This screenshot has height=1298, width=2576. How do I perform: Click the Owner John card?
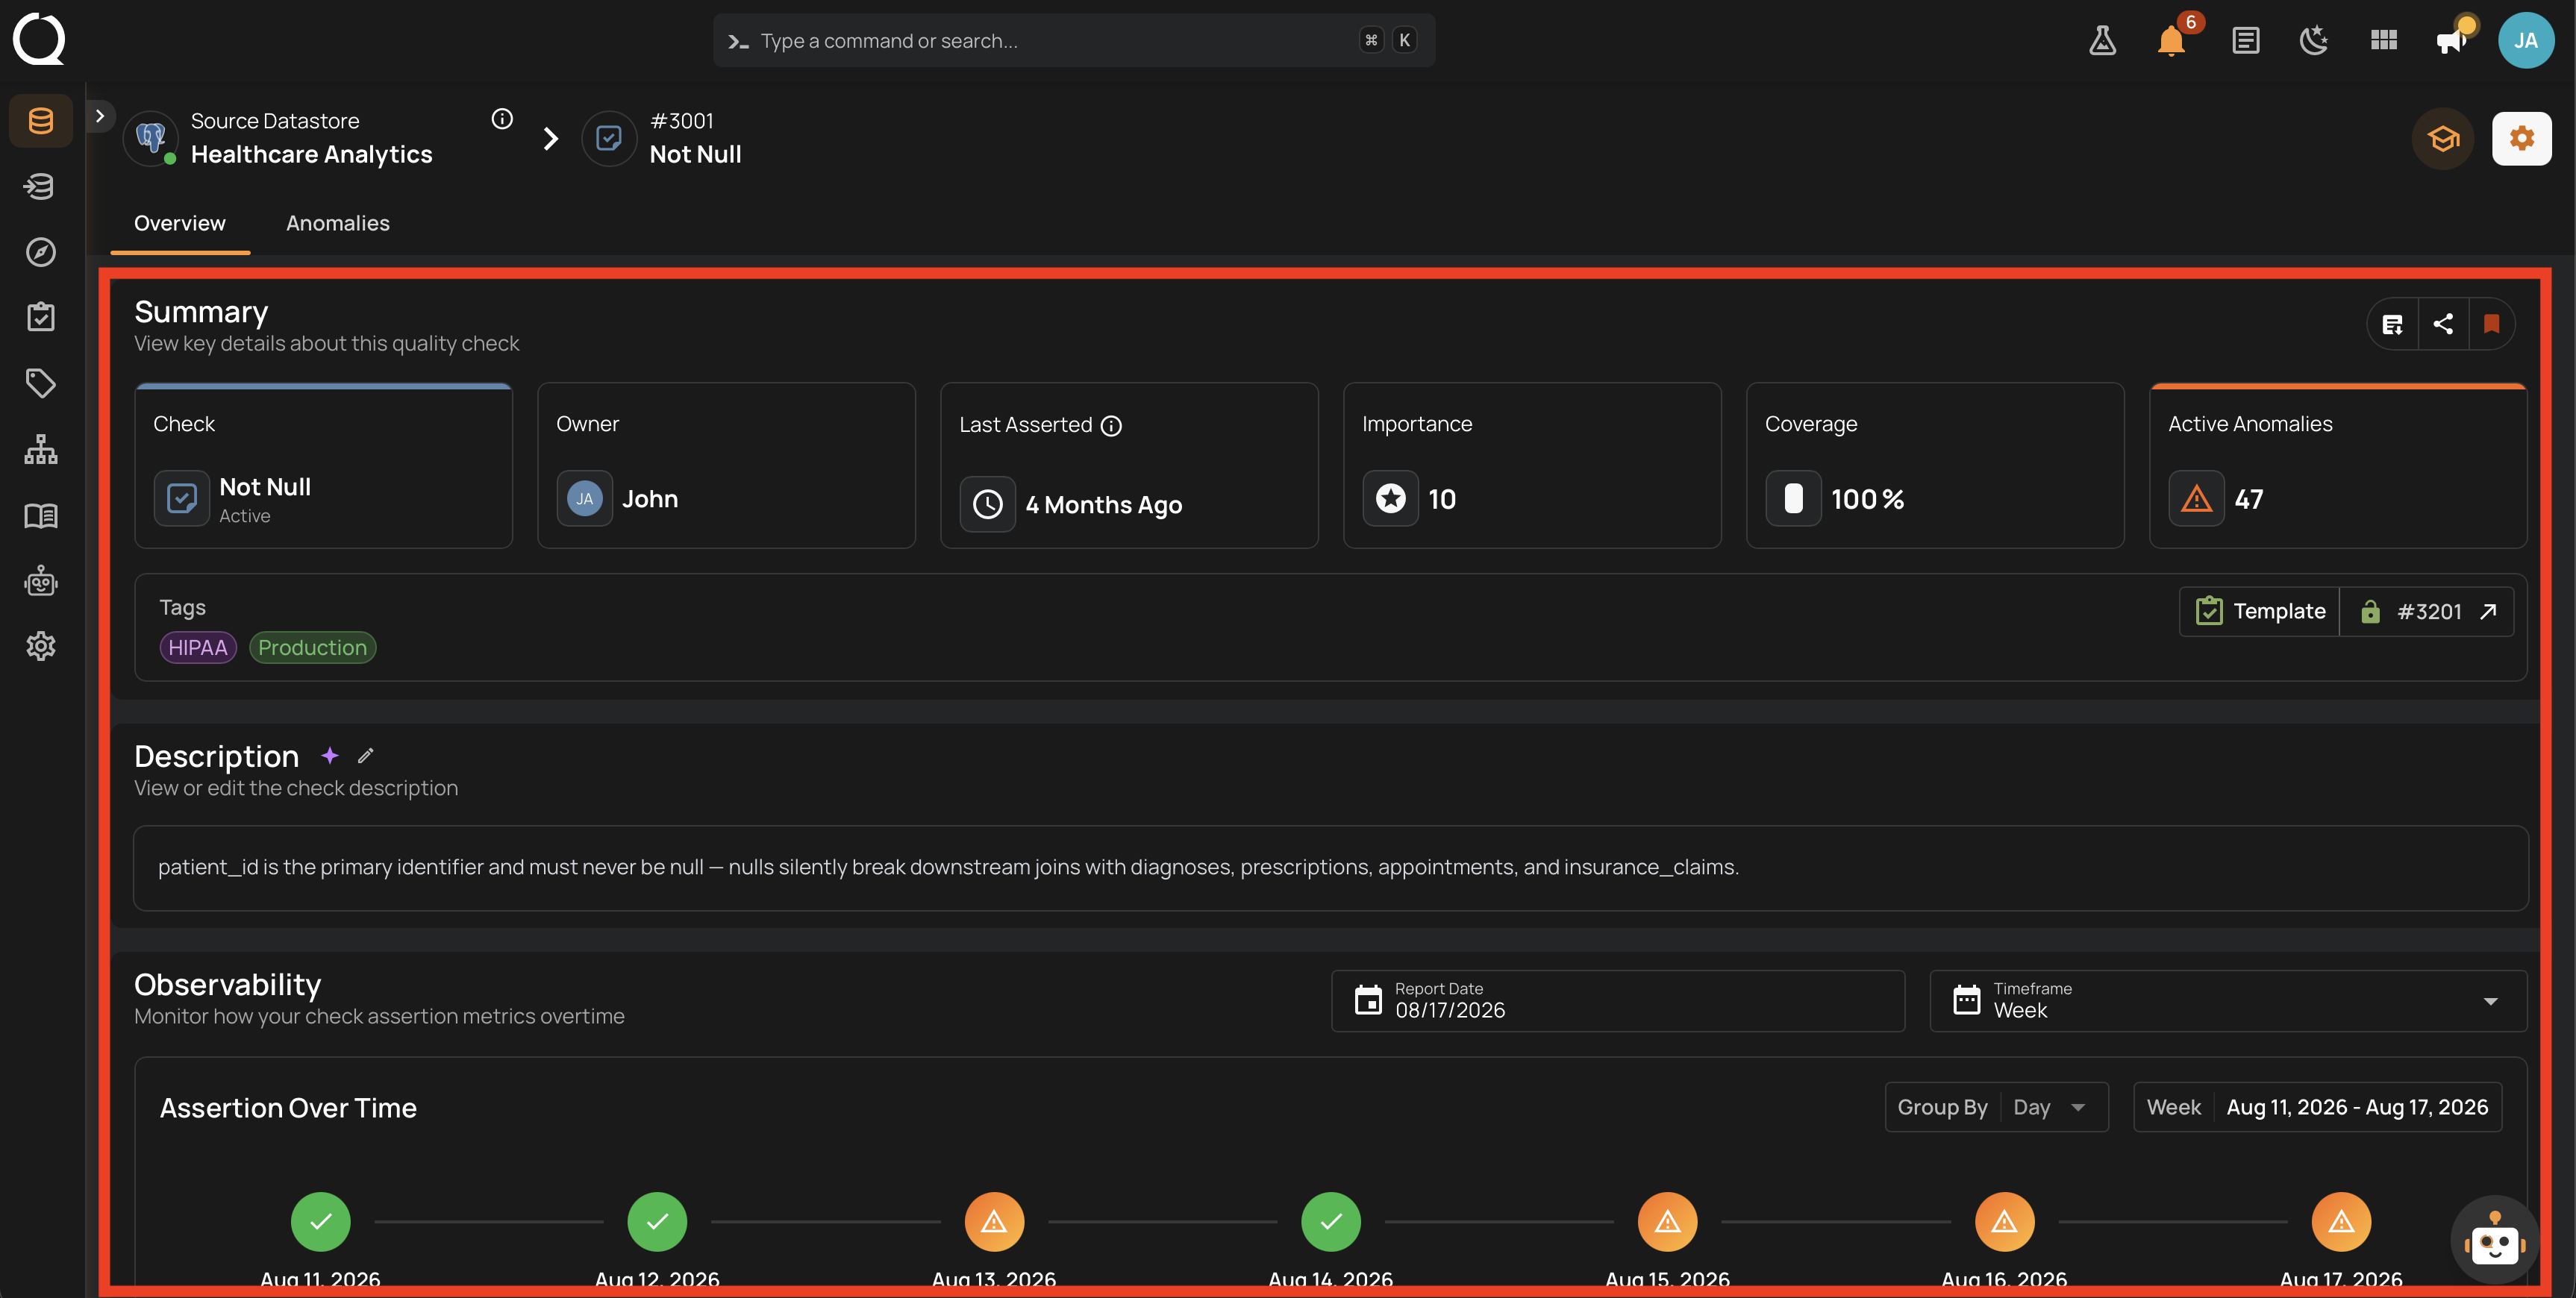(726, 466)
